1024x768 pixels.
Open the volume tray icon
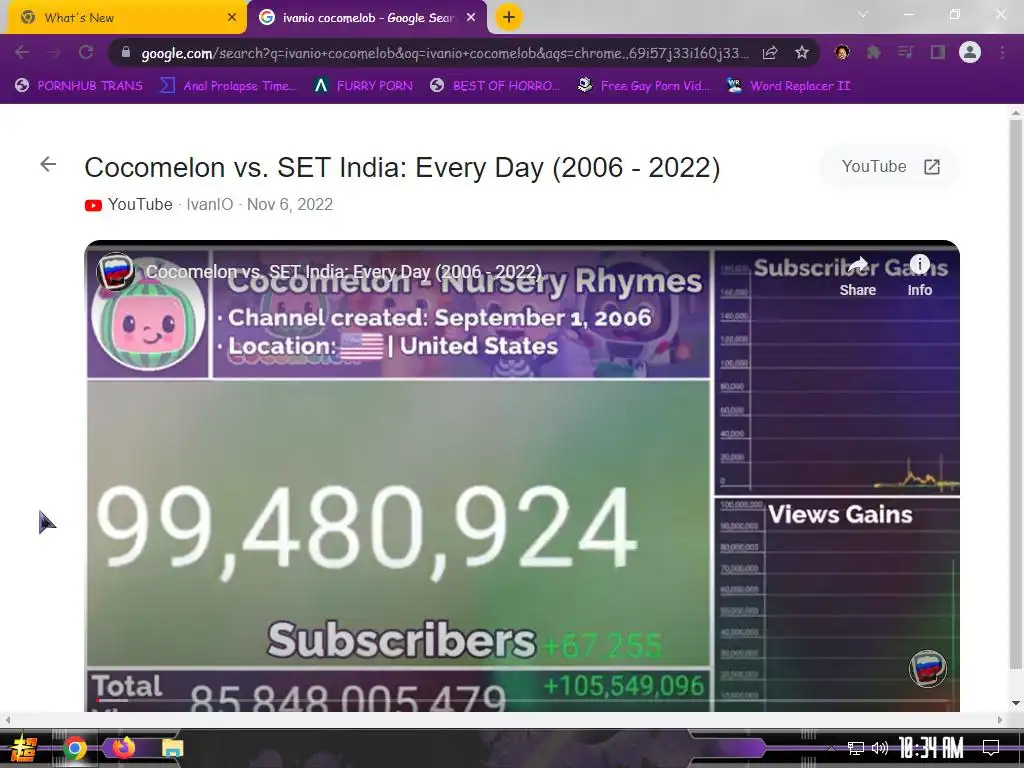(880, 748)
